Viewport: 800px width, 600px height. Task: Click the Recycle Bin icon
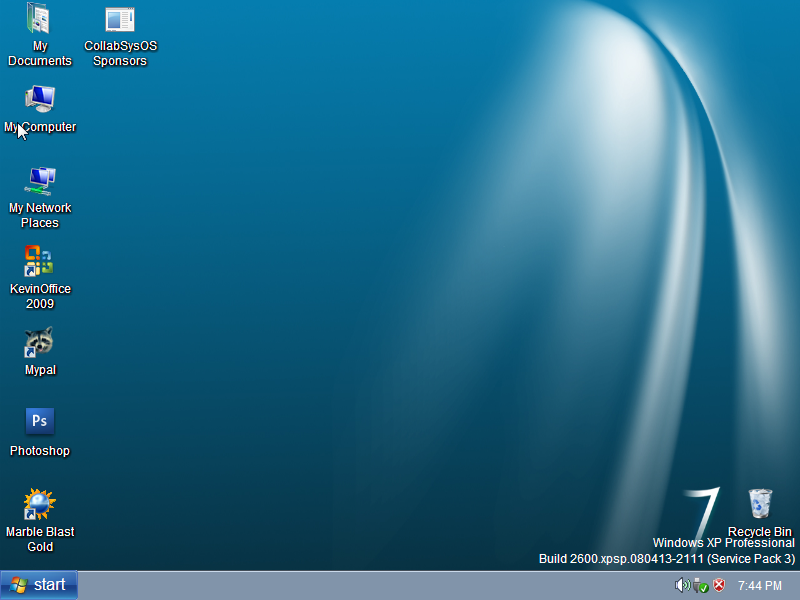[x=760, y=503]
